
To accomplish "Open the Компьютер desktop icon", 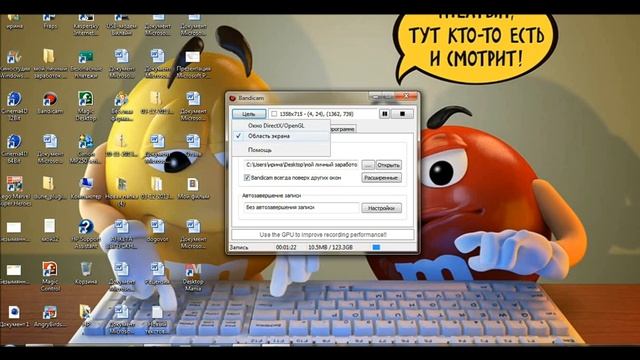I will coord(86,188).
